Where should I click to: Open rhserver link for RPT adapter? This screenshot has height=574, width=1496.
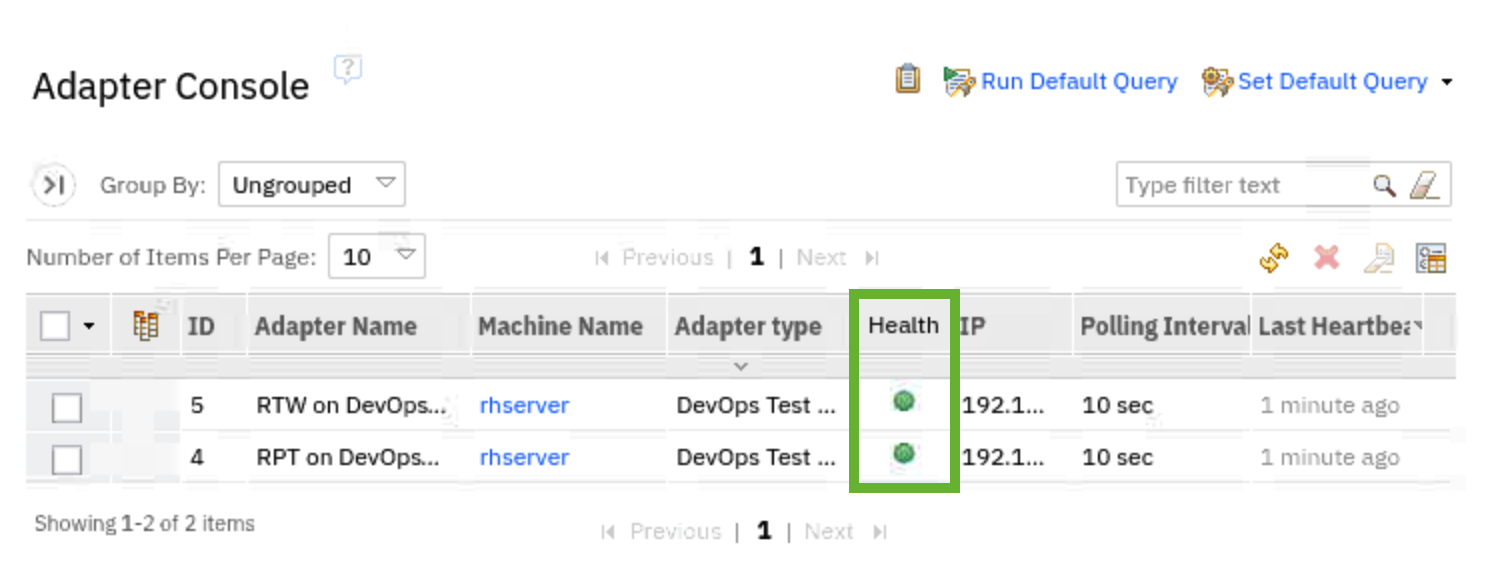tap(524, 457)
